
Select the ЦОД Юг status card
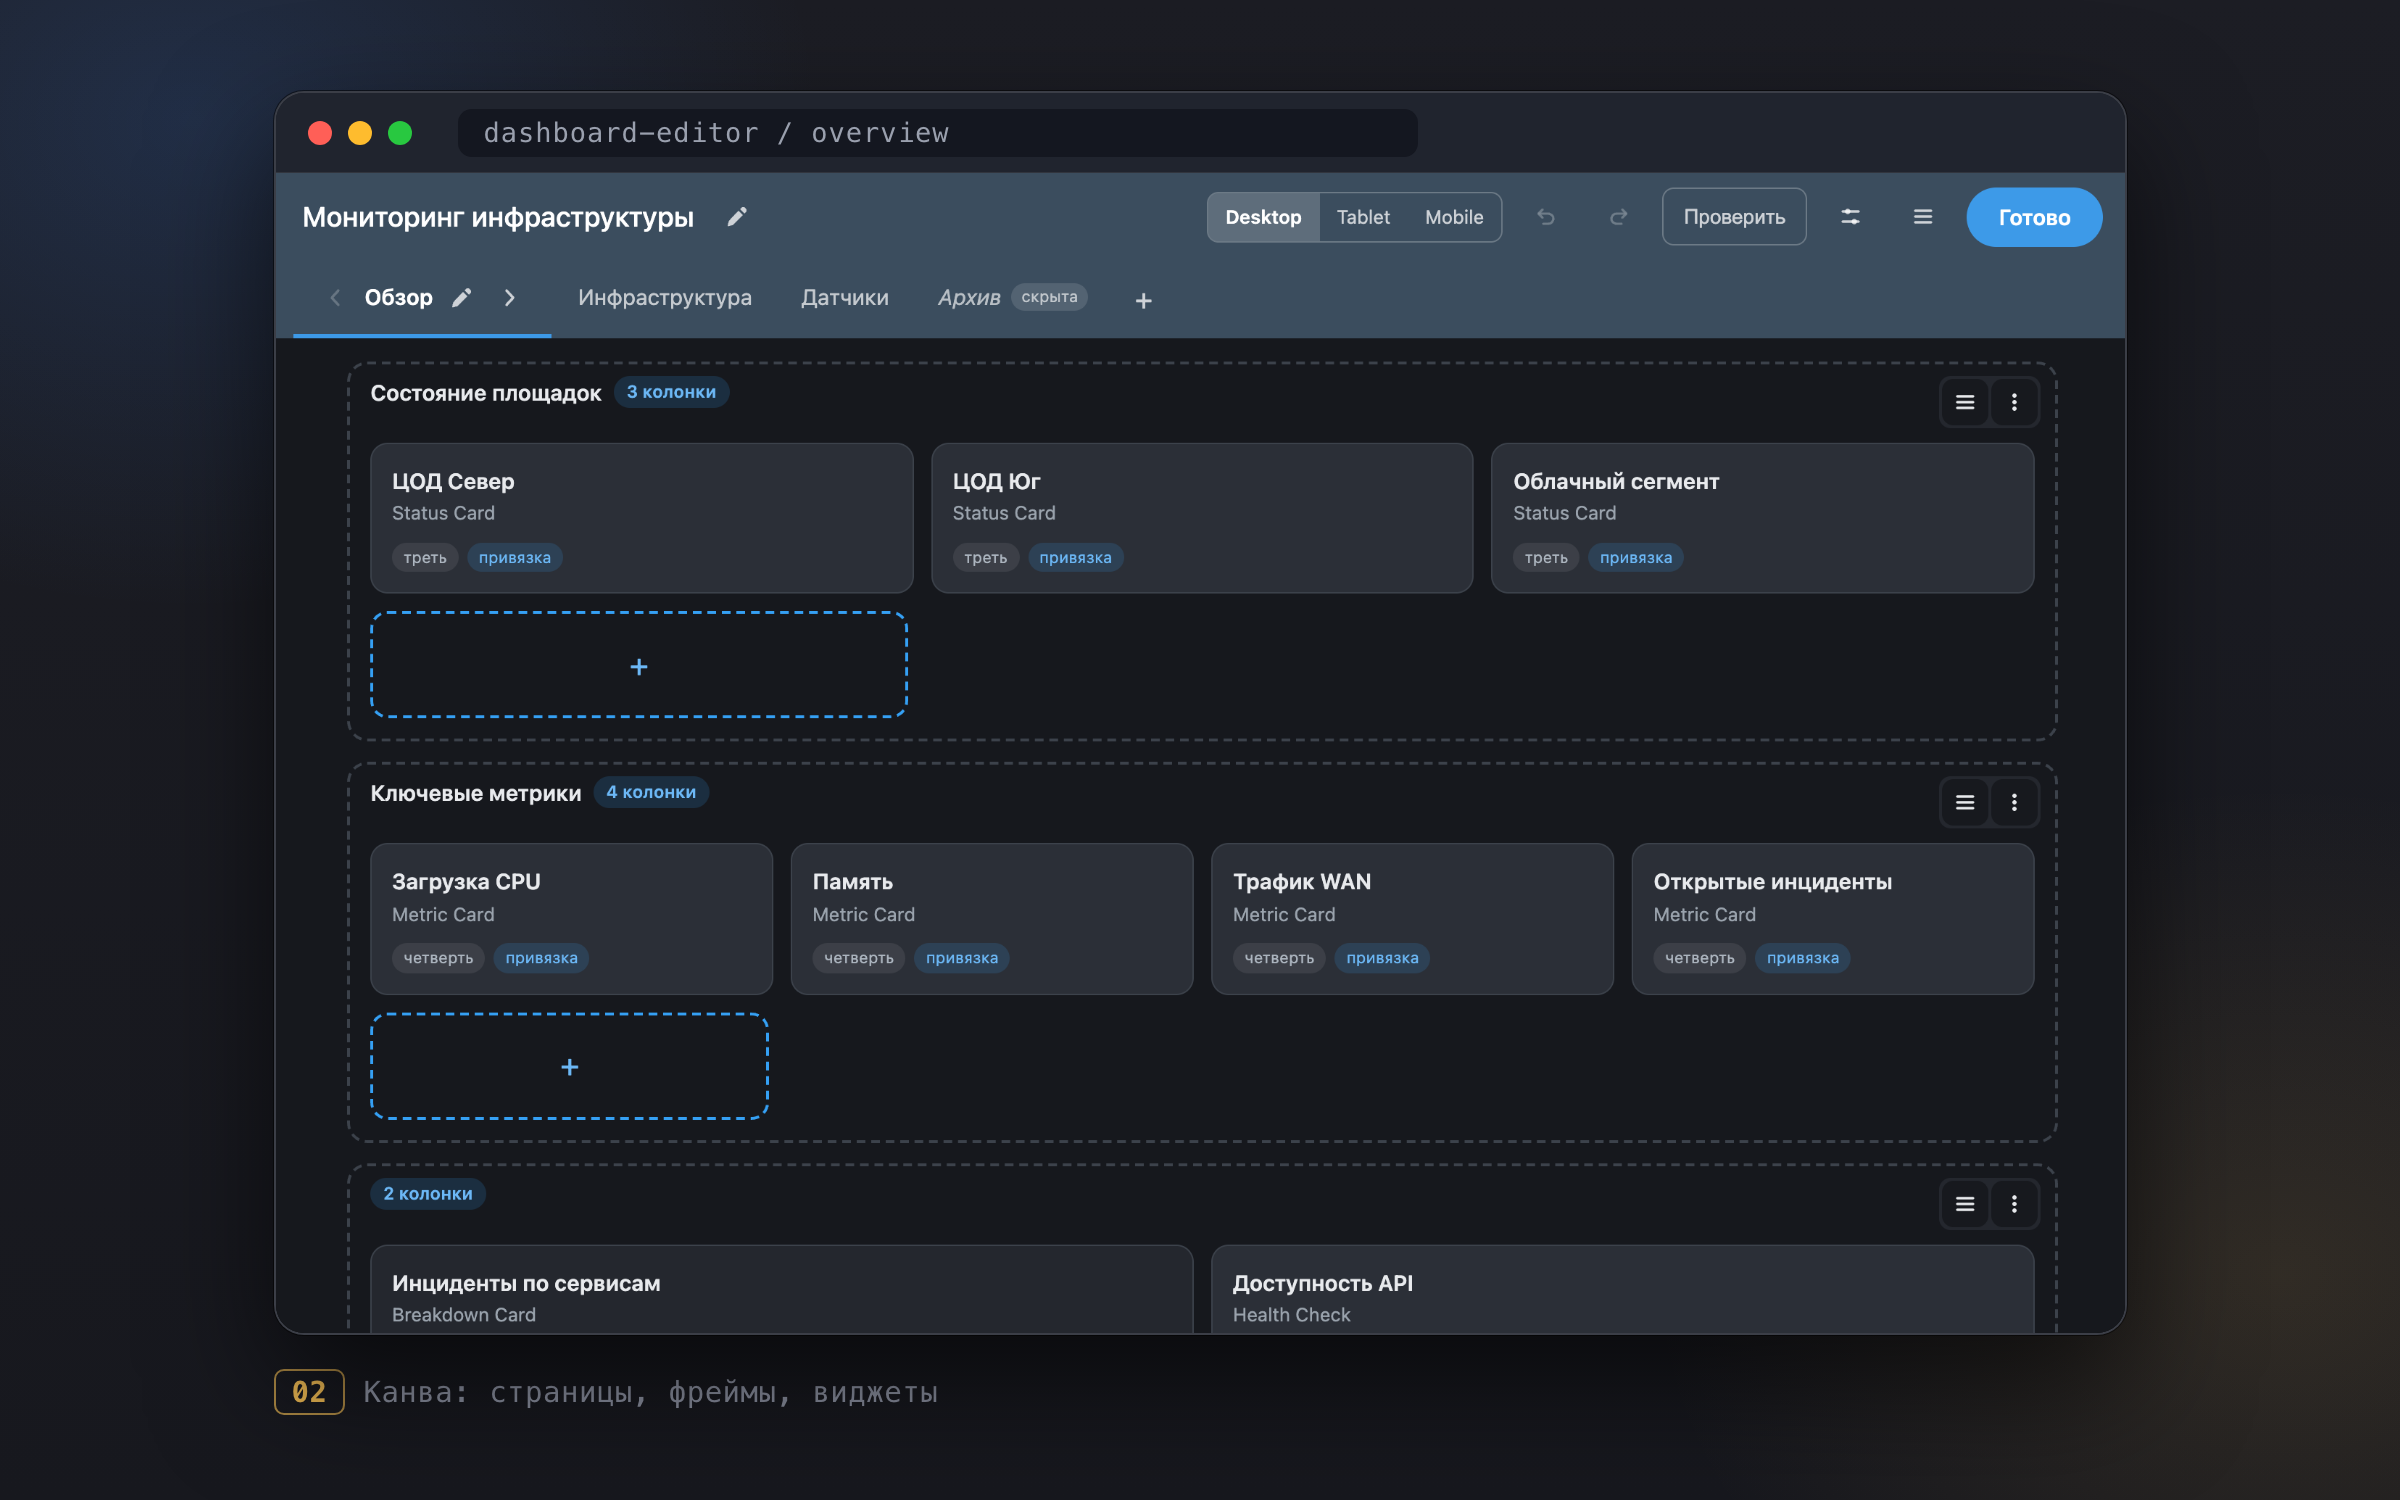click(1202, 518)
